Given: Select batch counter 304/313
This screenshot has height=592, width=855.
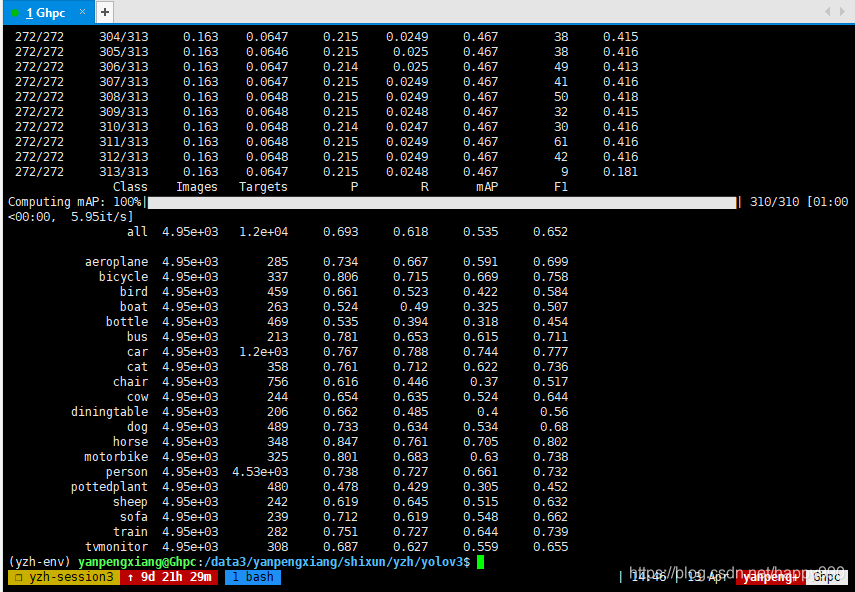Looking at the screenshot, I should (x=123, y=37).
